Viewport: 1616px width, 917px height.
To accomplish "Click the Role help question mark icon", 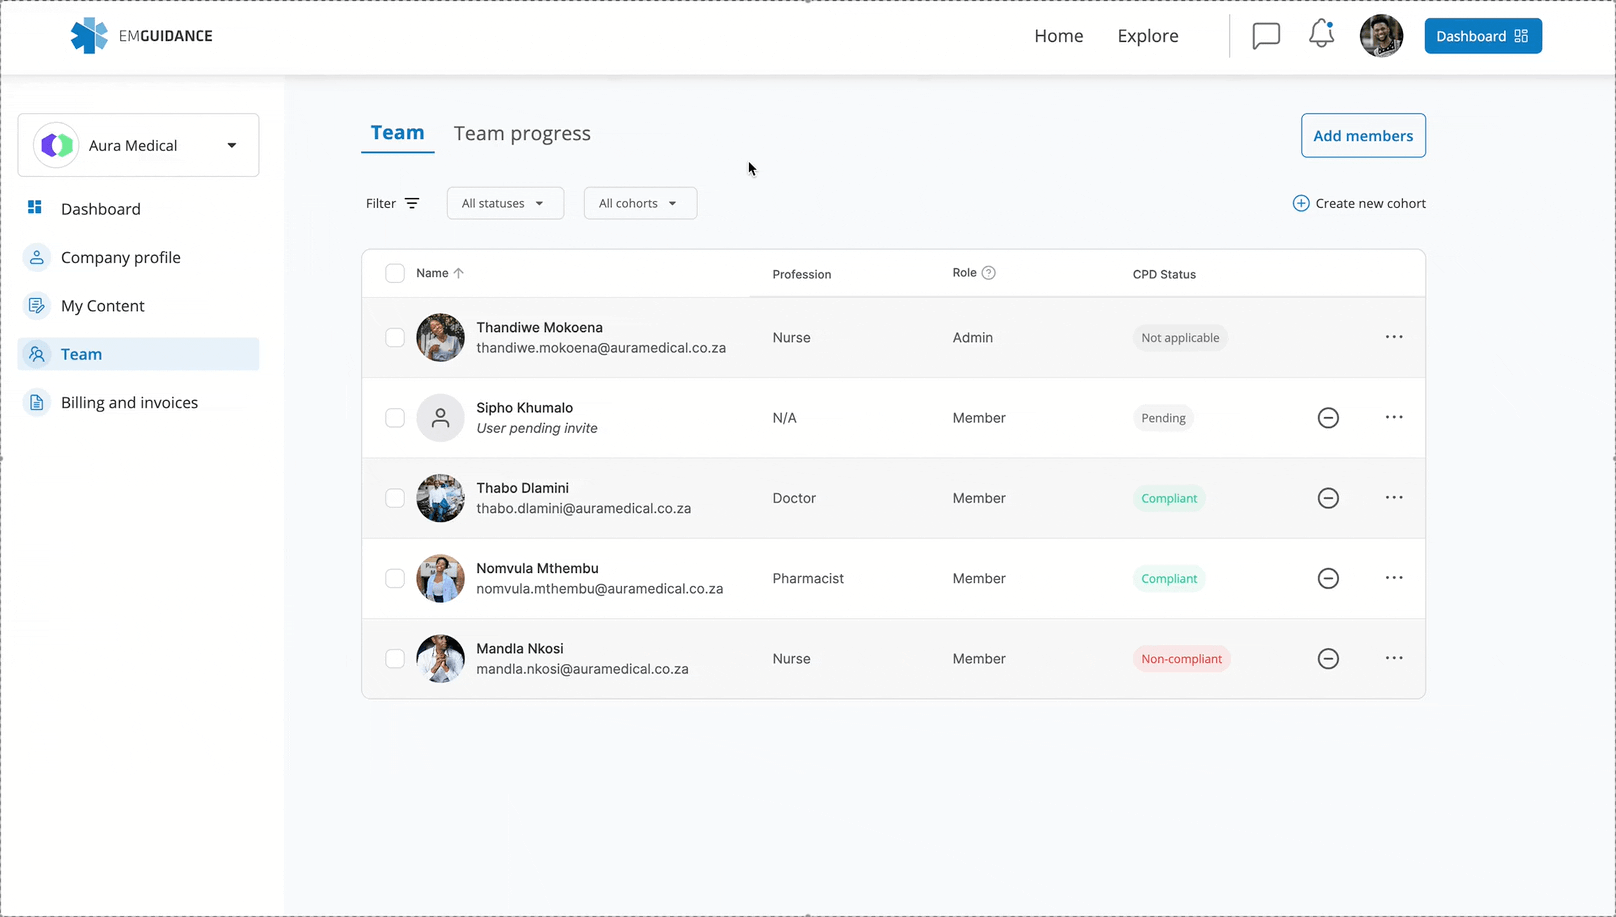I will 988,273.
